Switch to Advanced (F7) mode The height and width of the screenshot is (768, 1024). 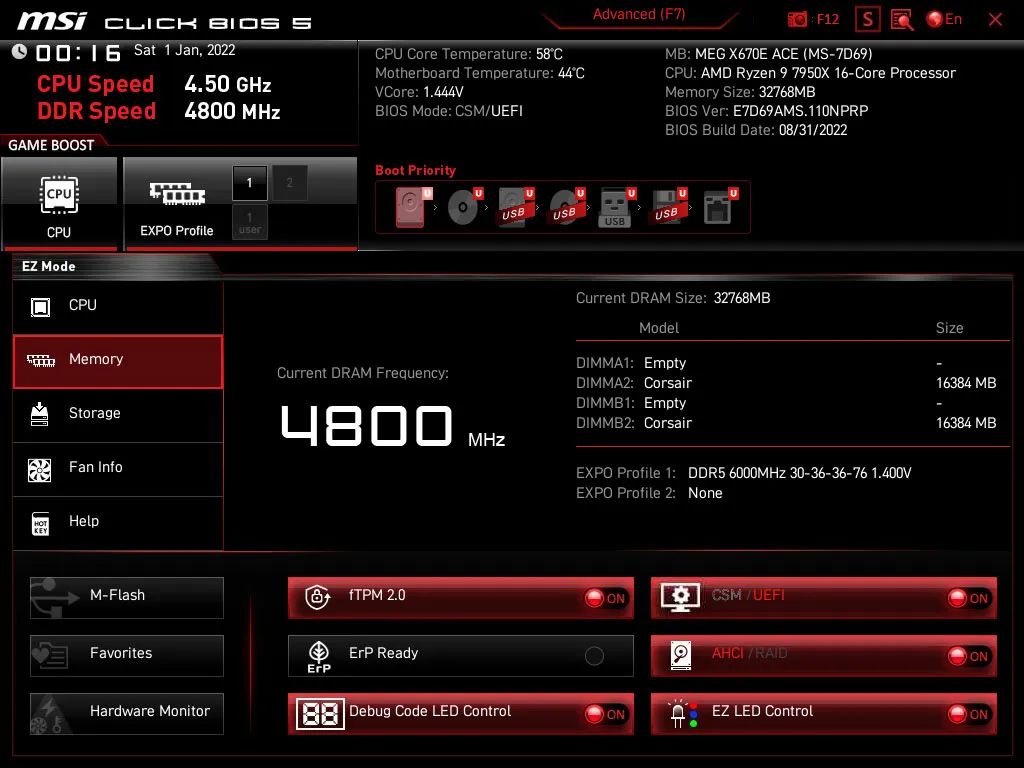click(639, 15)
